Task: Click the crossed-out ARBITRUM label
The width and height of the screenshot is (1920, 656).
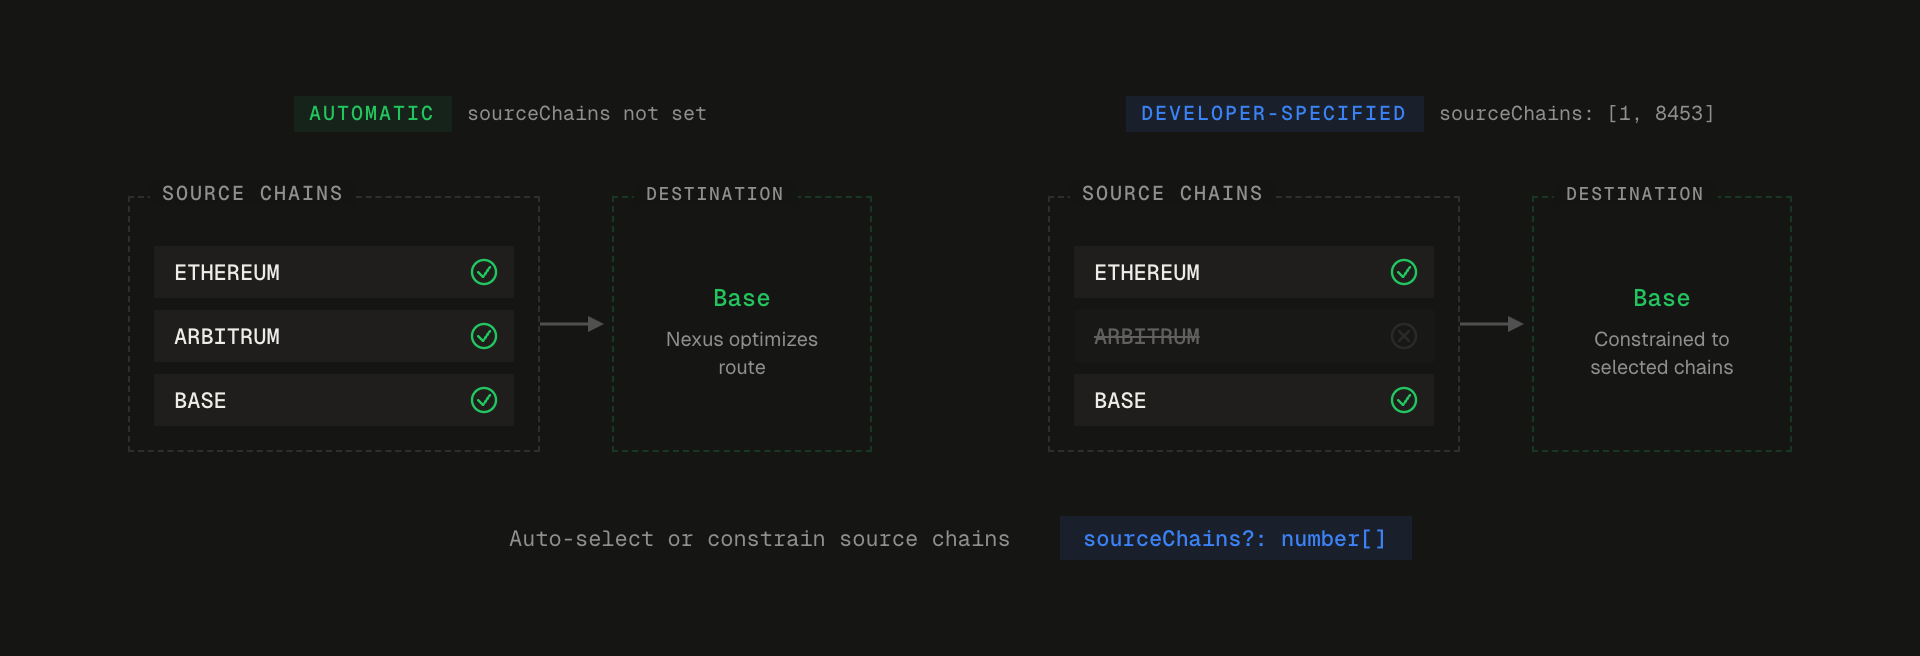Action: click(x=1147, y=337)
